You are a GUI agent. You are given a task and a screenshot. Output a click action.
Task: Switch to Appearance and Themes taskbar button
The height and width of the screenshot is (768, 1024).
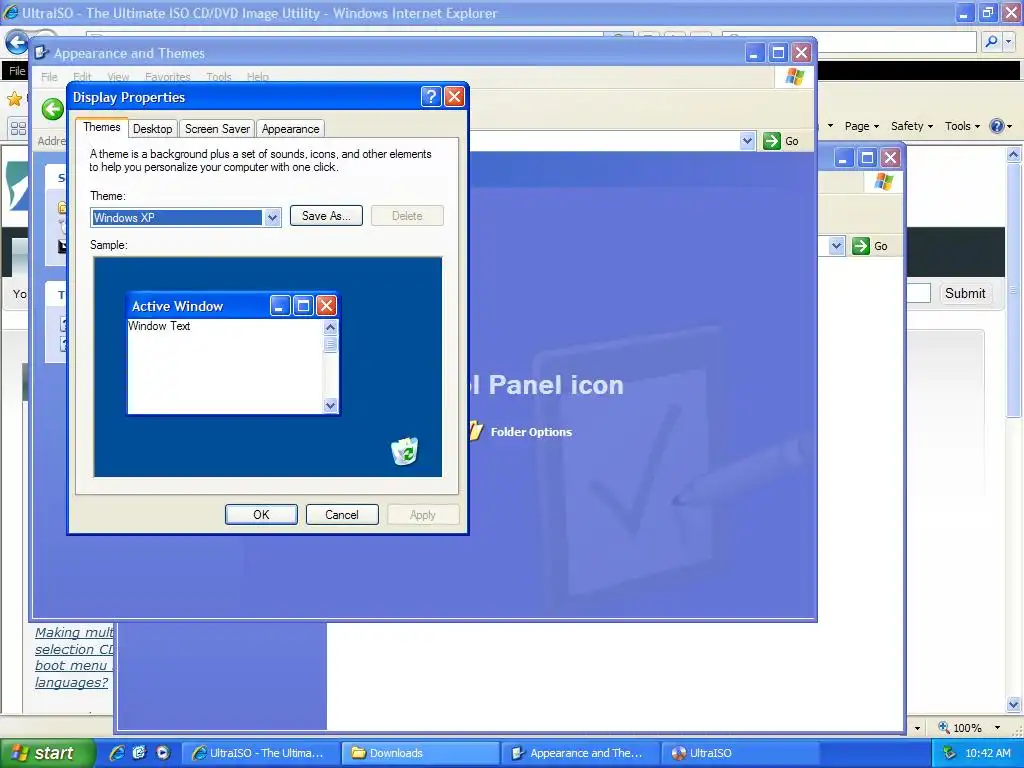580,753
